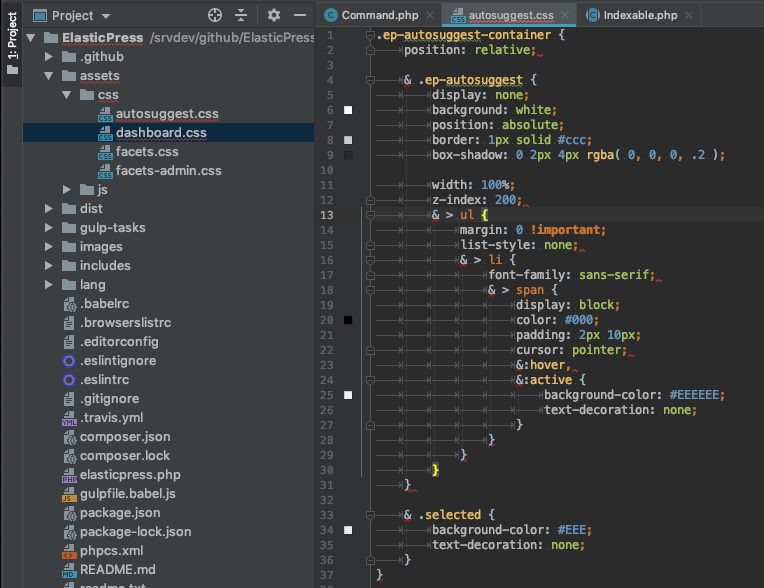Fold the &:active block at line 24
Image resolution: width=764 pixels, height=588 pixels.
tap(370, 380)
